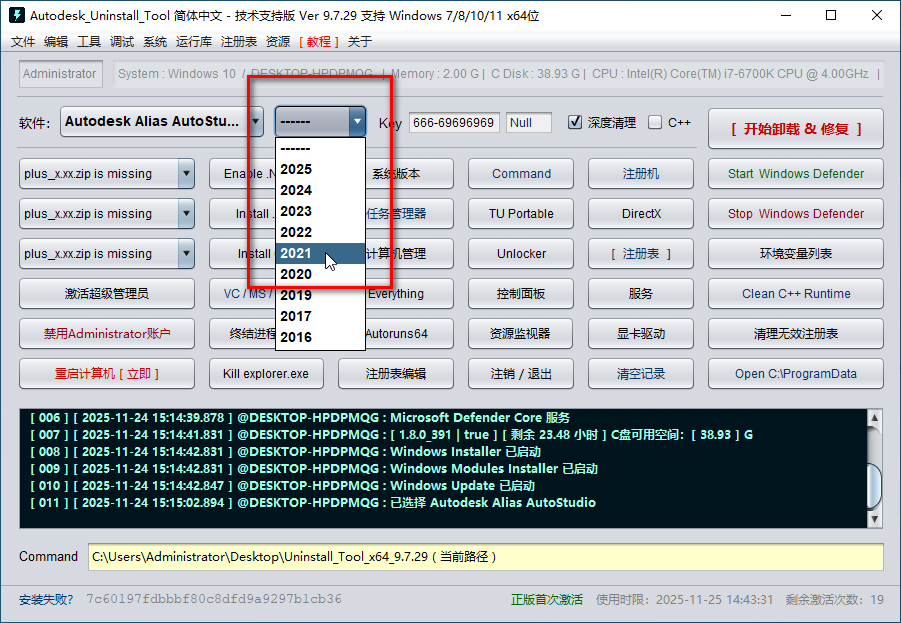Uncheck the 深度清理 checkbox
901x623 pixels.
coord(575,122)
